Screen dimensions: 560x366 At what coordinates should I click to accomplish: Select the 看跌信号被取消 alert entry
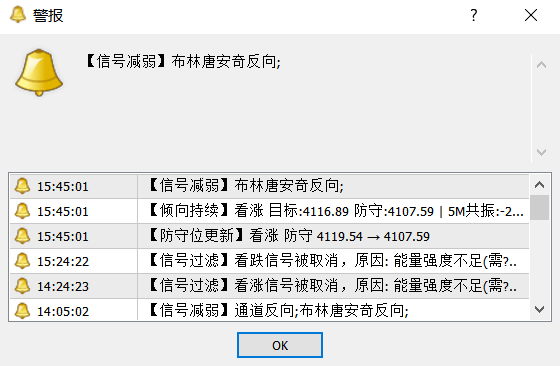(333, 261)
